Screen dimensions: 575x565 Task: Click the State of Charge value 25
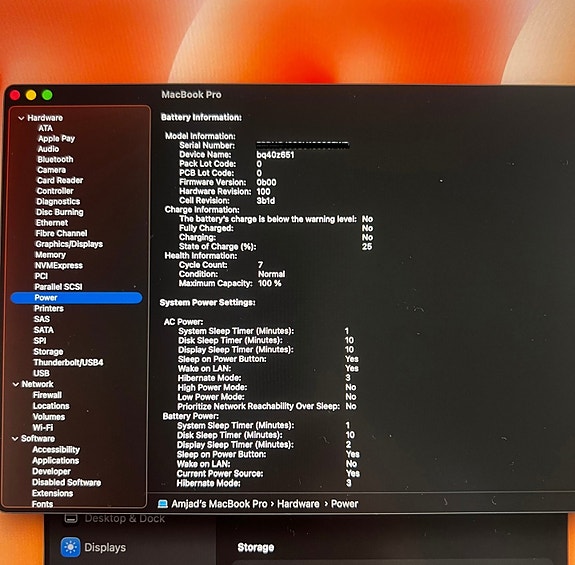pyautogui.click(x=367, y=246)
